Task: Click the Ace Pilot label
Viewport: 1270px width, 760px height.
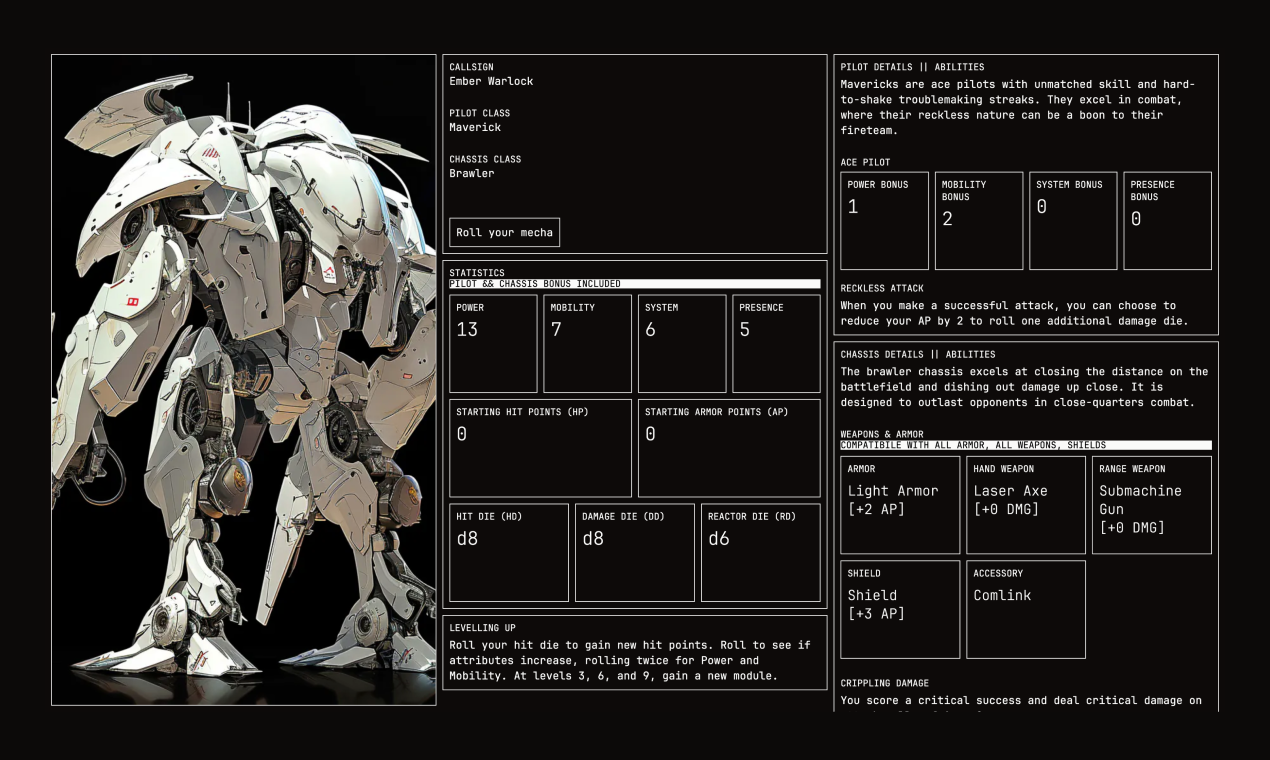Action: tap(865, 162)
